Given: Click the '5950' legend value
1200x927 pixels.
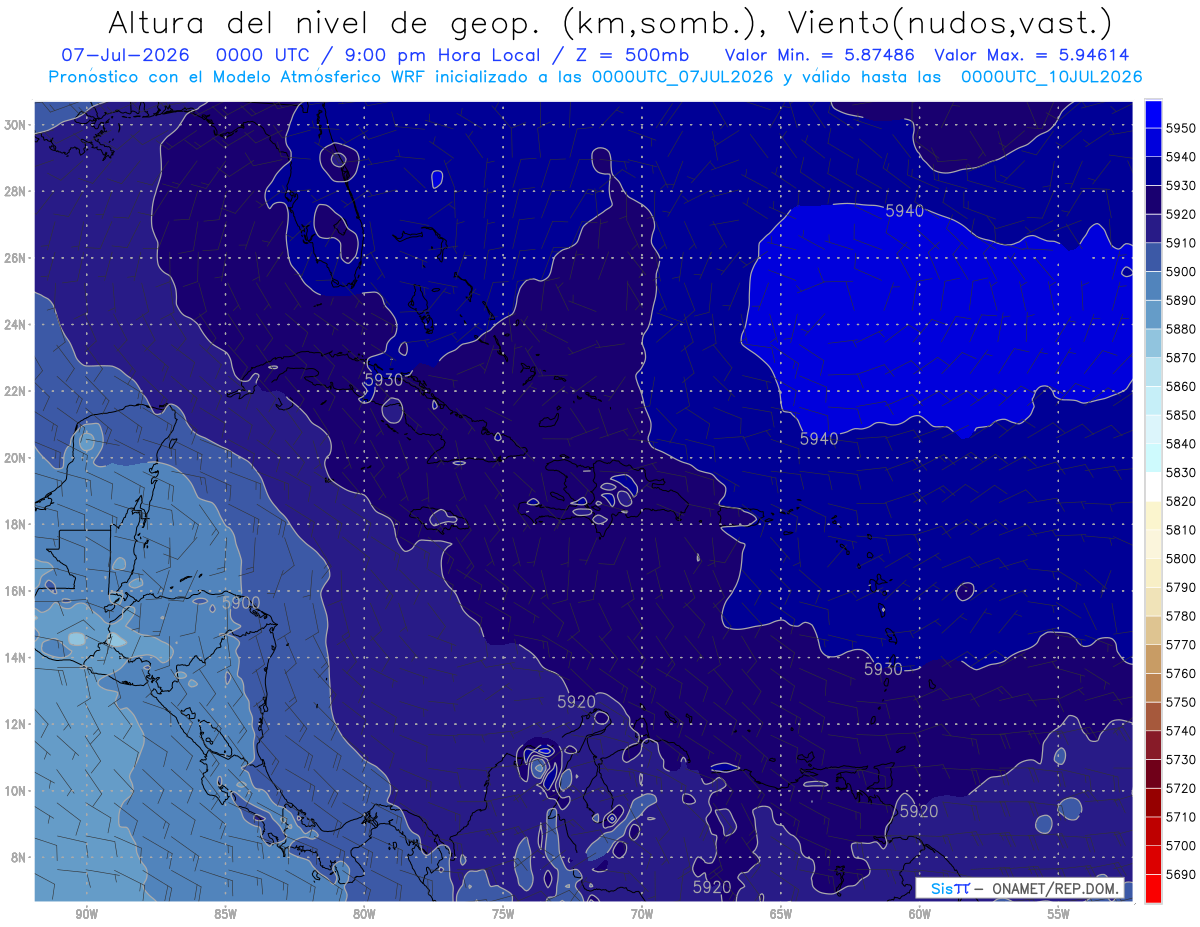Looking at the screenshot, I should point(1181,127).
